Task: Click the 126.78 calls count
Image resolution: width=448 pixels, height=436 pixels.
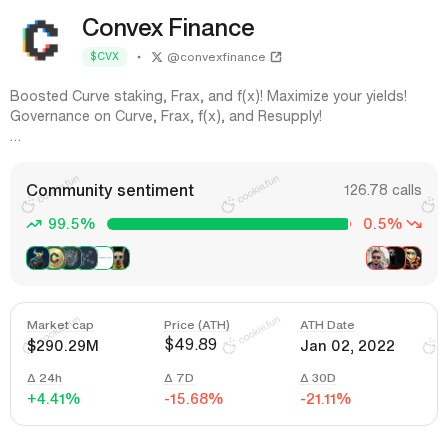Action: click(382, 190)
